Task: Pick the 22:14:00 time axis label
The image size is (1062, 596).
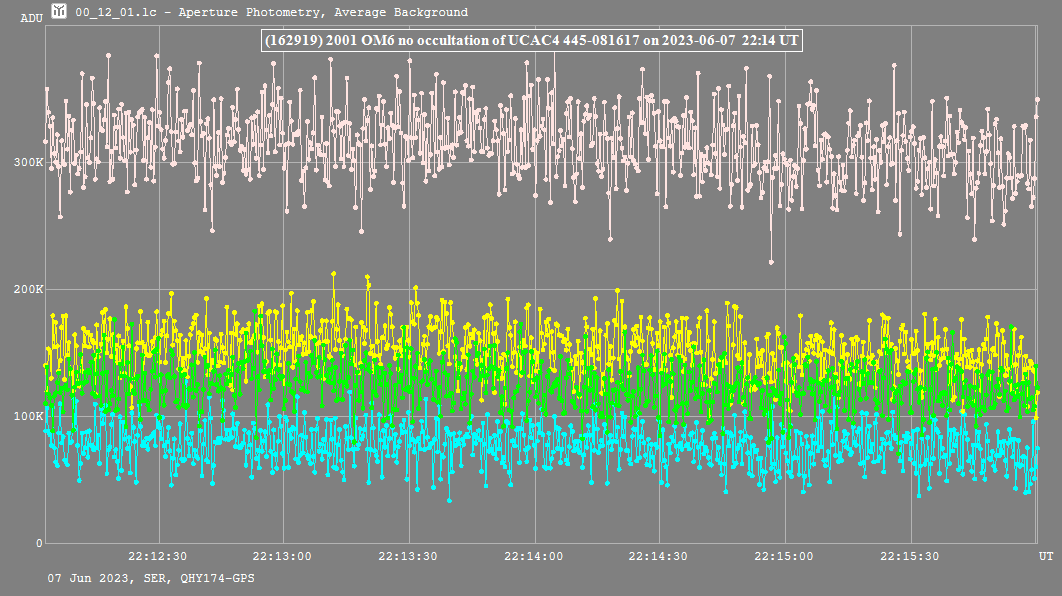Action: pyautogui.click(x=534, y=556)
